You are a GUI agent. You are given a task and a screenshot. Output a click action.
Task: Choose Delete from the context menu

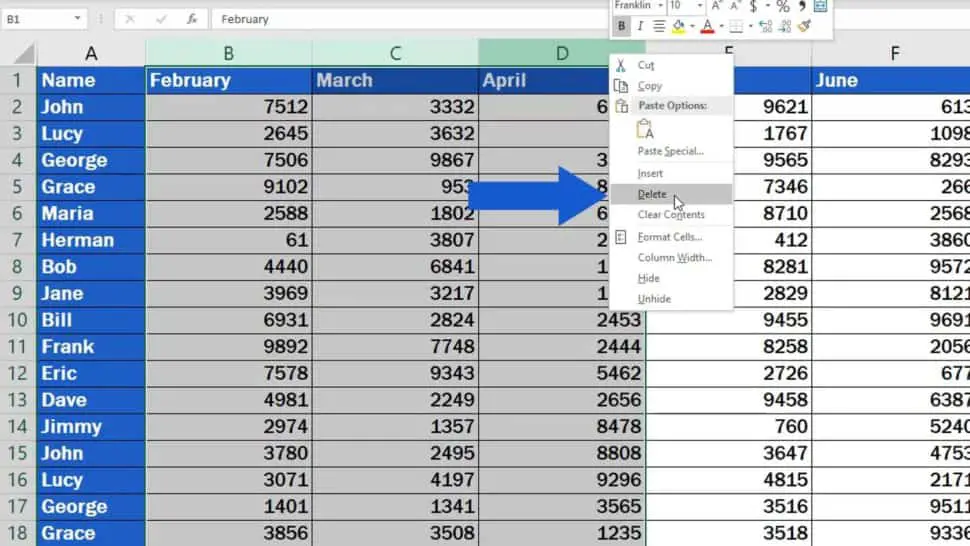pyautogui.click(x=652, y=194)
